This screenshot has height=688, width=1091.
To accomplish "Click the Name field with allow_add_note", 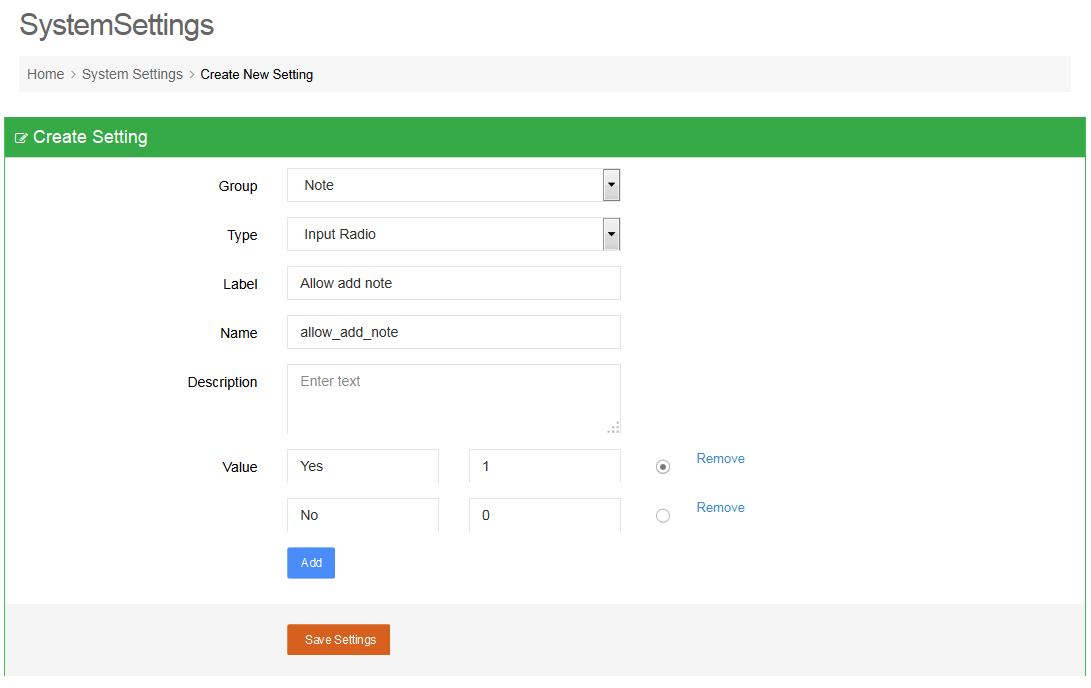I will 453,332.
